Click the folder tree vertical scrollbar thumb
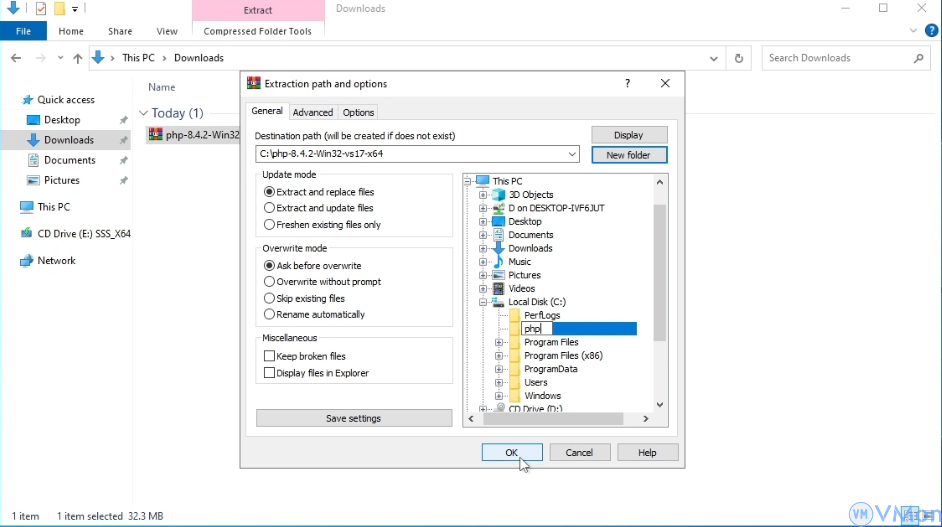The height and width of the screenshot is (527, 942). point(660,272)
